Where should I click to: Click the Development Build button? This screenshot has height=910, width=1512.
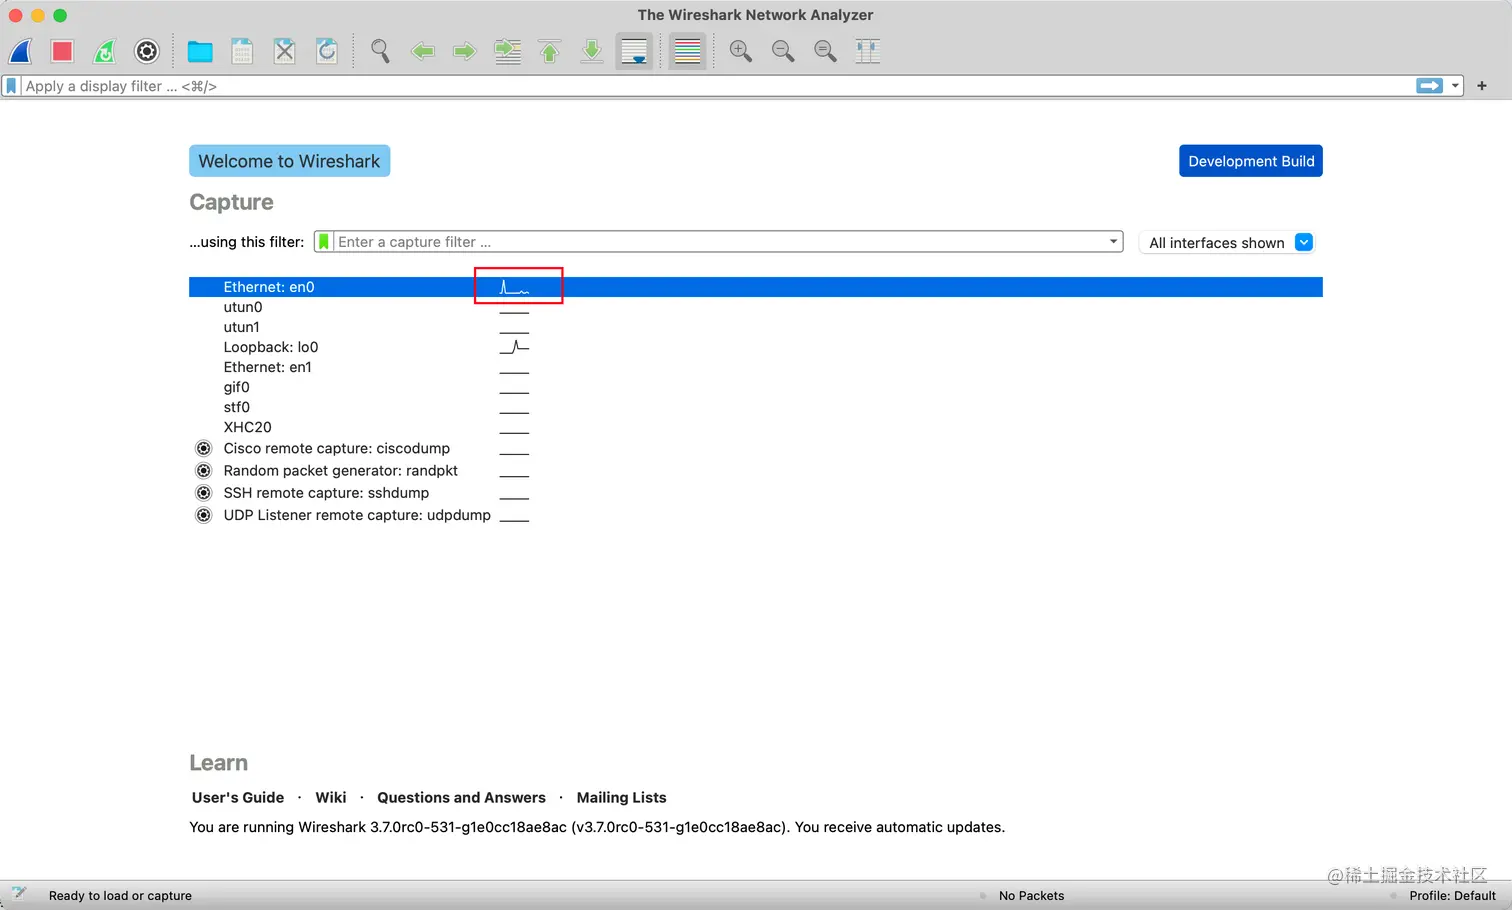[1251, 161]
